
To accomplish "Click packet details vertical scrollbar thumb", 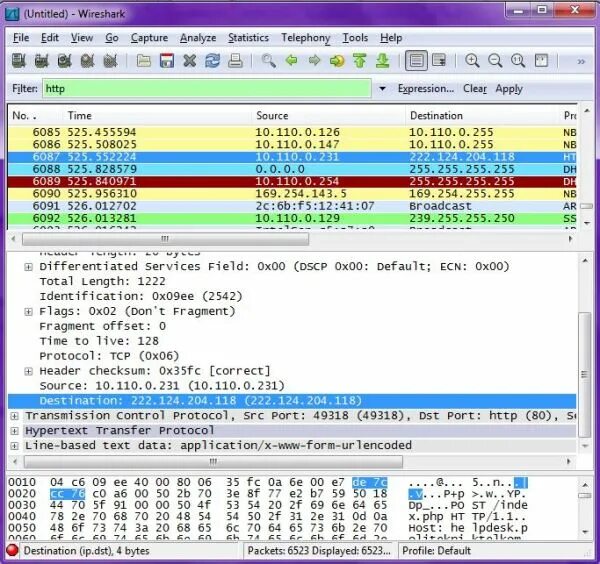I will pyautogui.click(x=584, y=375).
